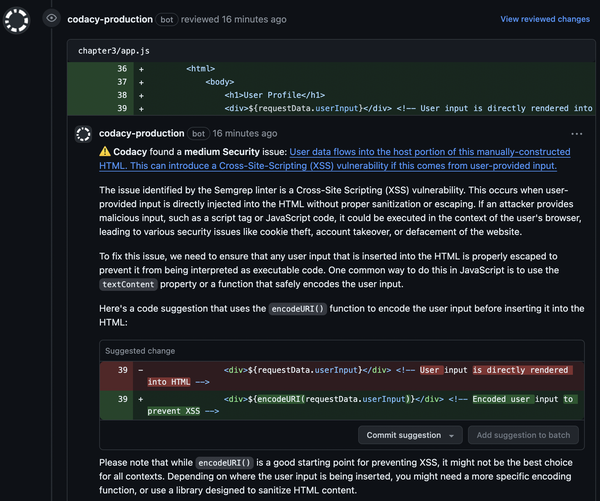Viewport: 600px width, 501px height.
Task: Click the warning emoji before Codacy
Action: [105, 151]
